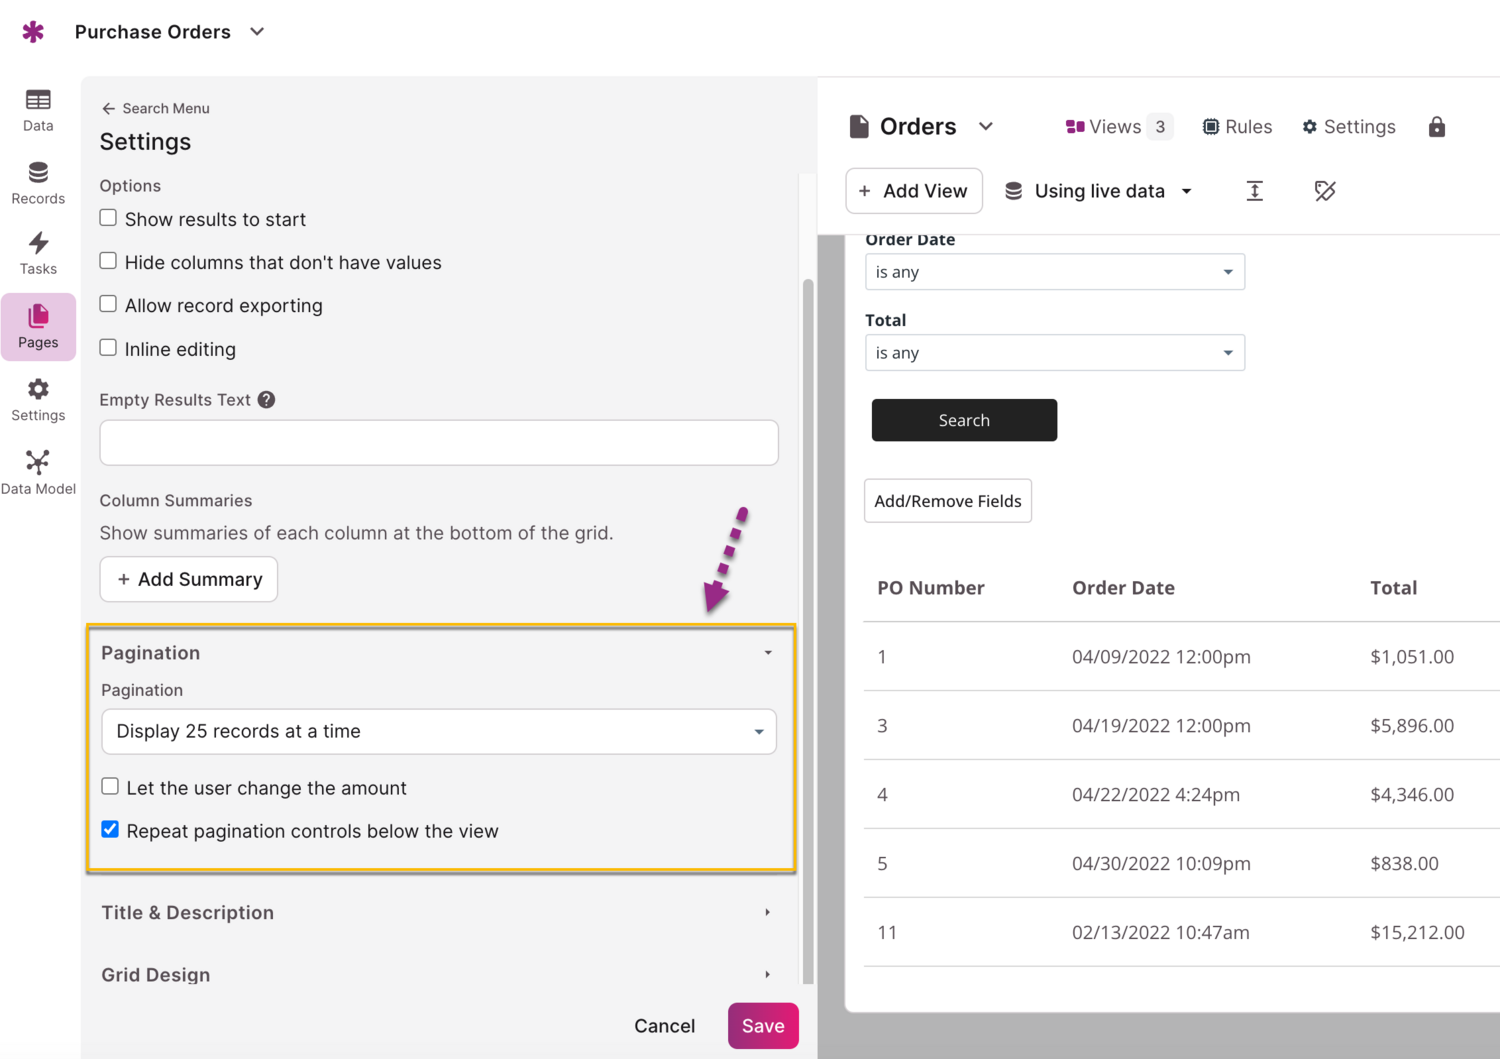Click the settings panel vertical scrollbar

(808, 630)
